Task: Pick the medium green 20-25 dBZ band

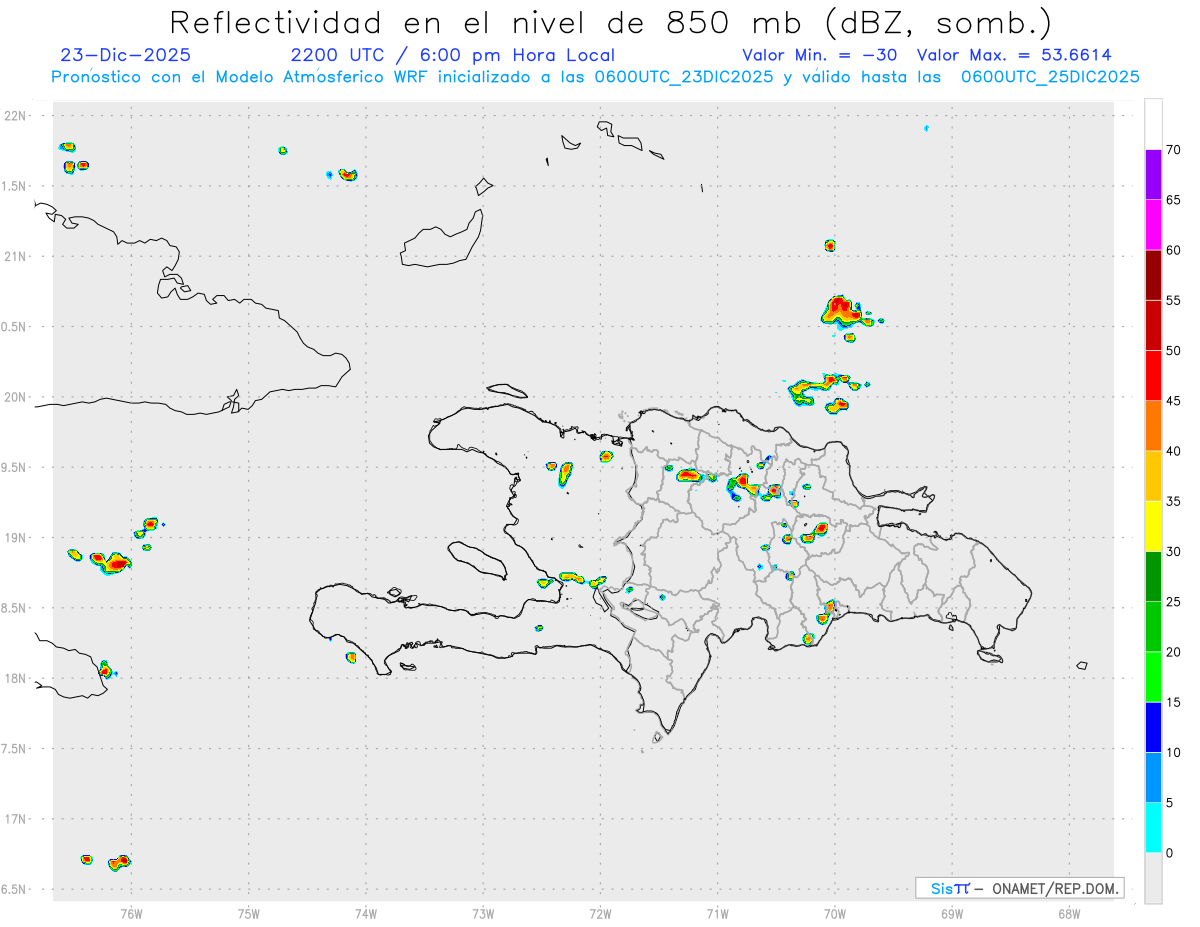Action: 1153,627
